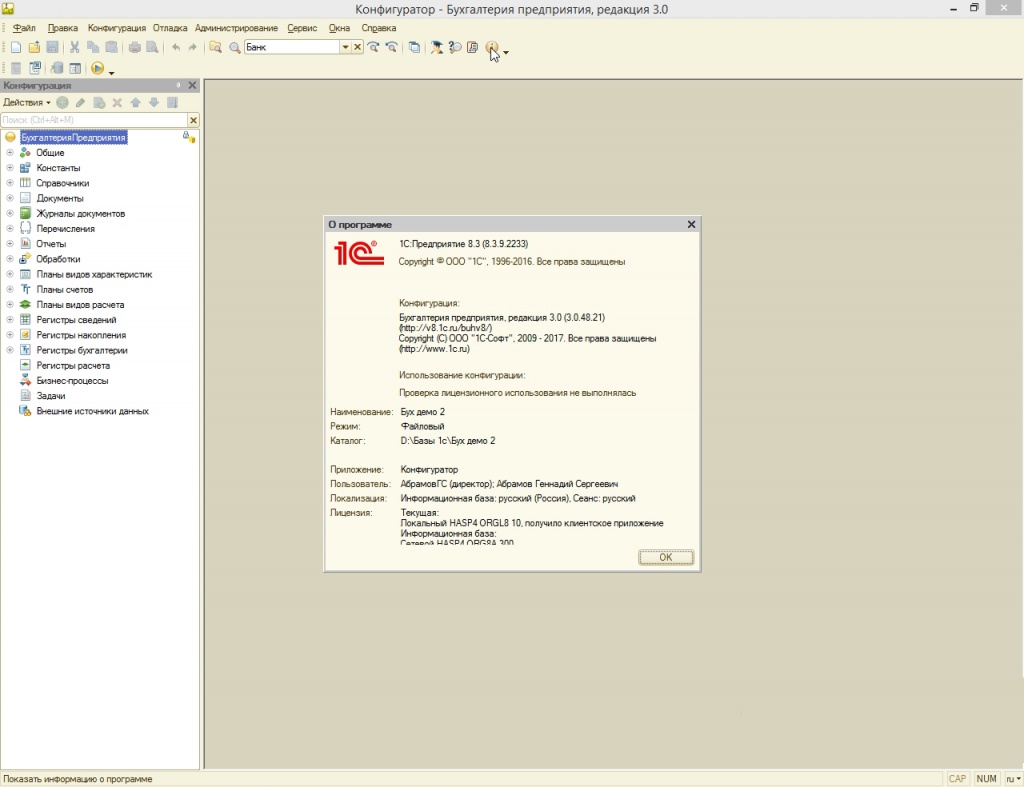
Task: Click the Find previous icon
Action: (x=391, y=48)
